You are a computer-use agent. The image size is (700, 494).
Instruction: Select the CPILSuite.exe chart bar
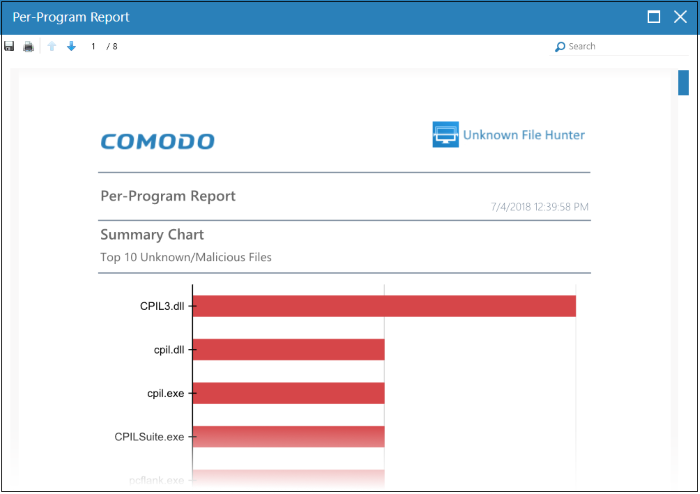point(288,436)
